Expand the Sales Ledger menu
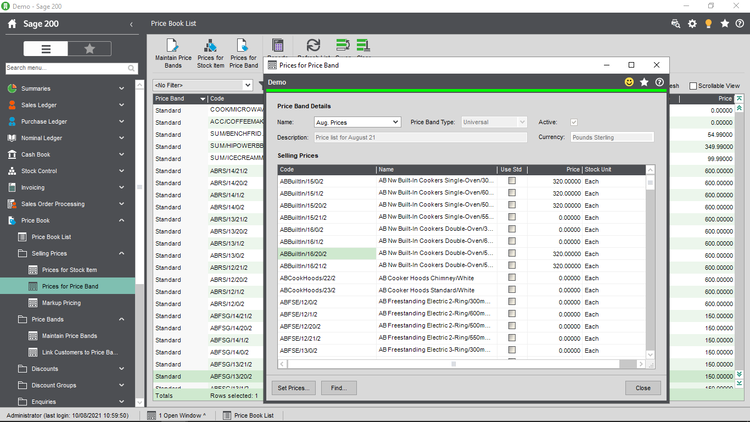The height and width of the screenshot is (422, 750). point(121,105)
